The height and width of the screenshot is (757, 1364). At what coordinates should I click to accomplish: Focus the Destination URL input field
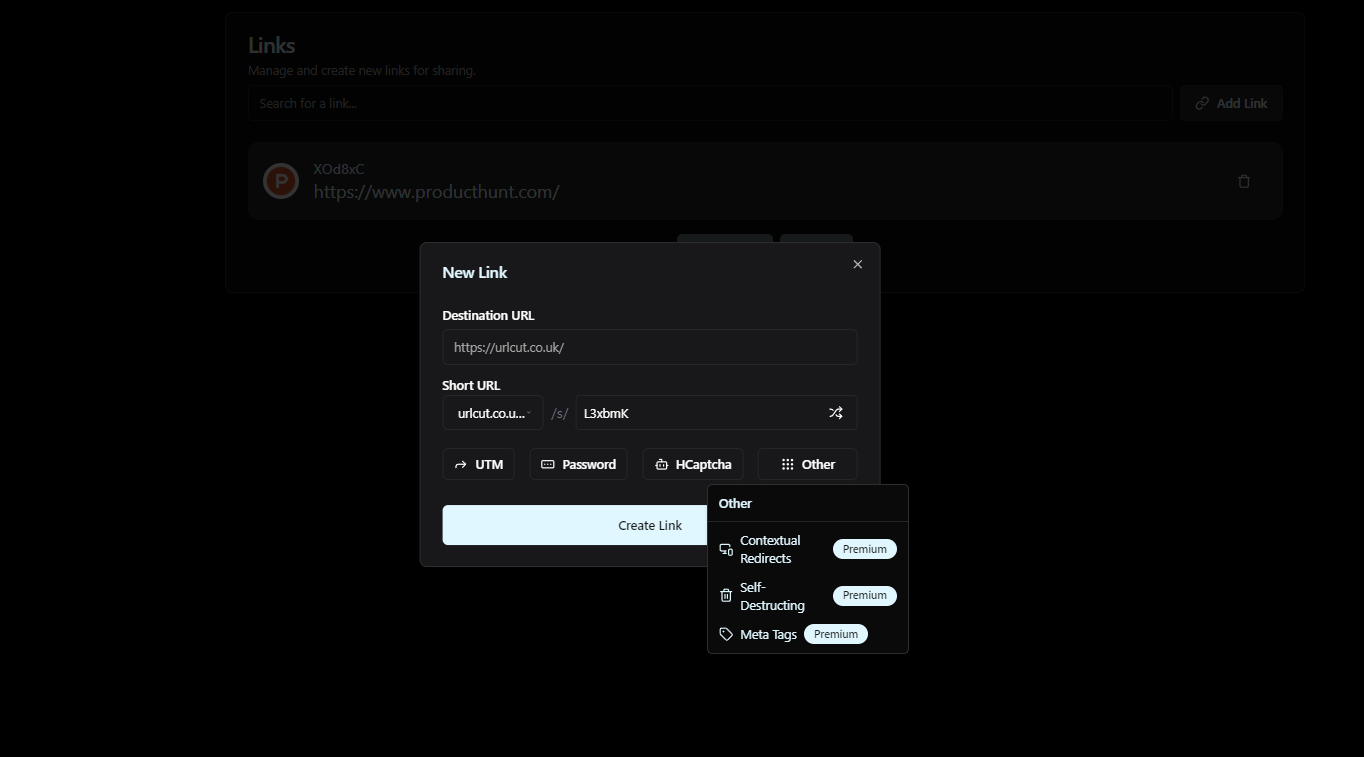[650, 347]
